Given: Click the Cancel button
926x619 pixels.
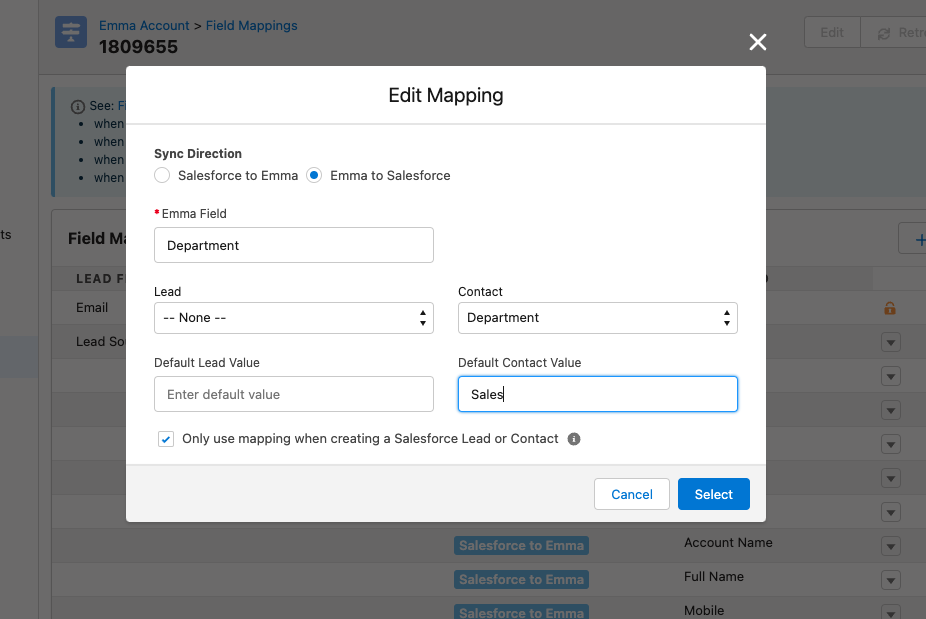Looking at the screenshot, I should (x=632, y=494).
